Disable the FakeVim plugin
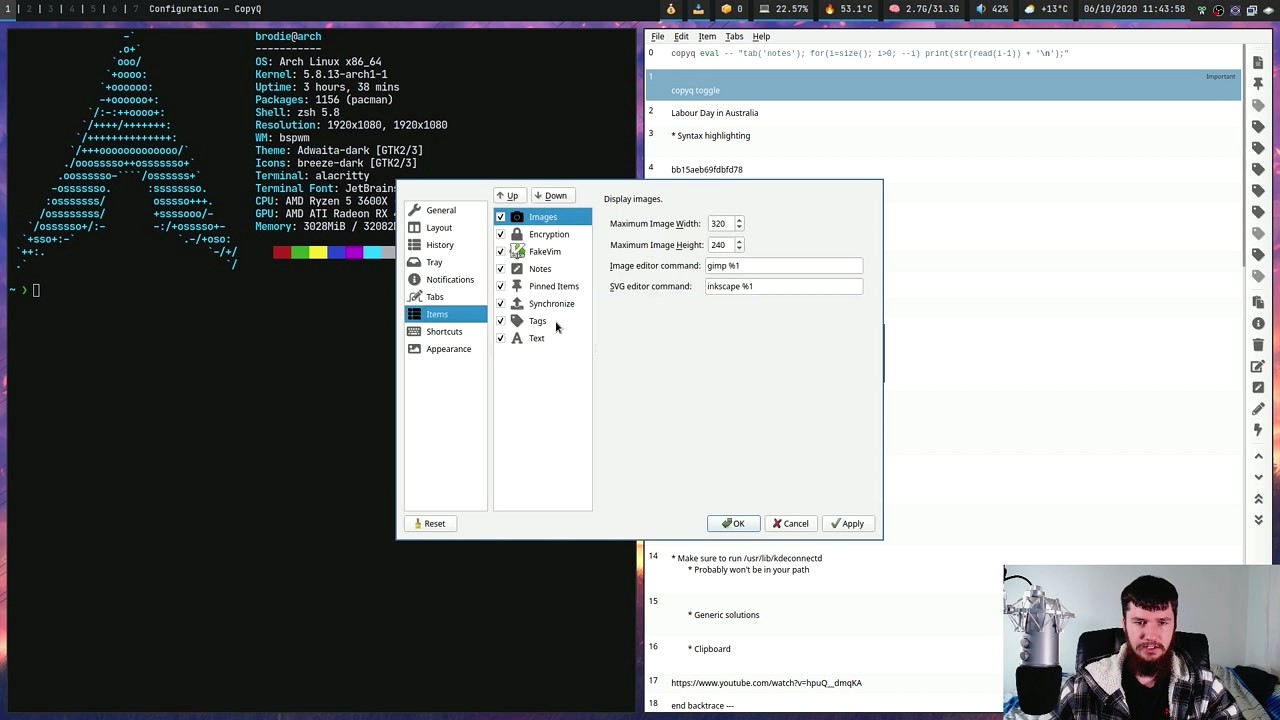Screen dimensions: 1280x720 click(500, 251)
